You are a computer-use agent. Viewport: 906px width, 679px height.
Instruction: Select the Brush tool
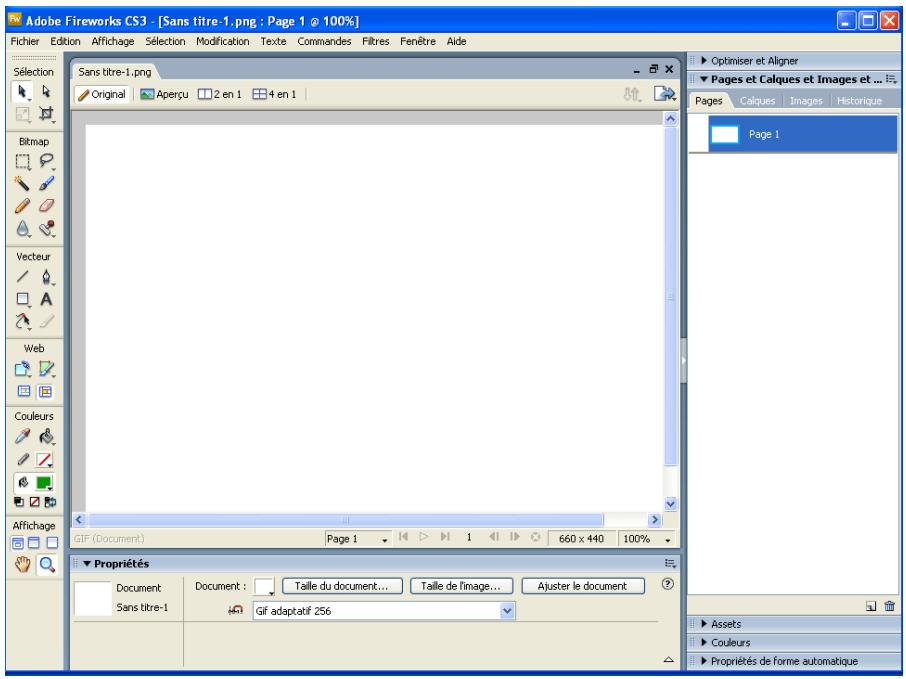point(46,184)
